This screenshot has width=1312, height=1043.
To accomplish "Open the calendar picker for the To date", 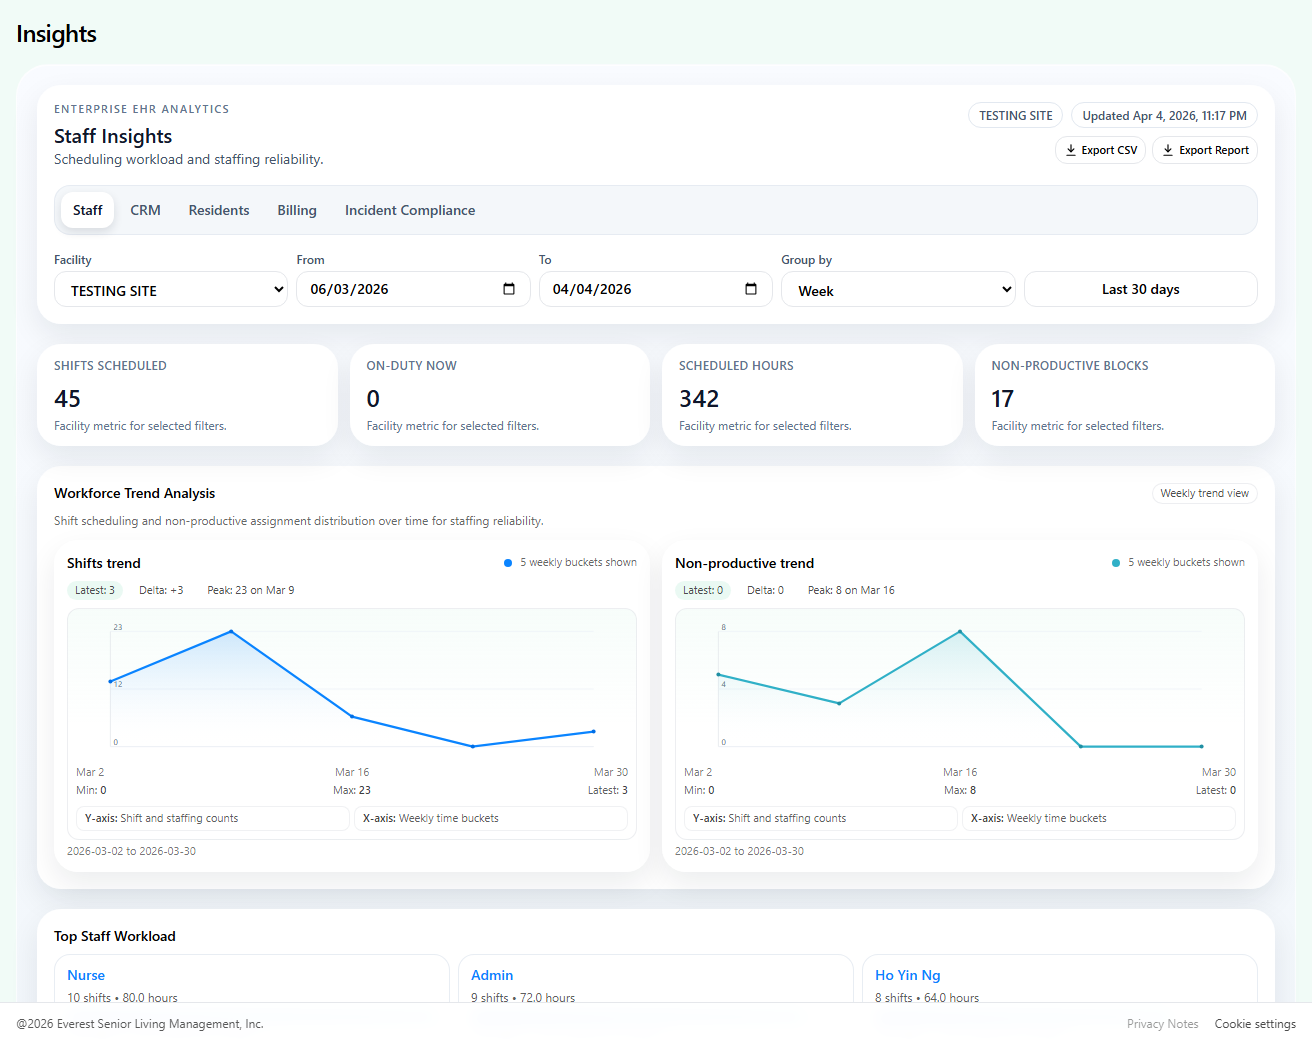I will click(751, 289).
